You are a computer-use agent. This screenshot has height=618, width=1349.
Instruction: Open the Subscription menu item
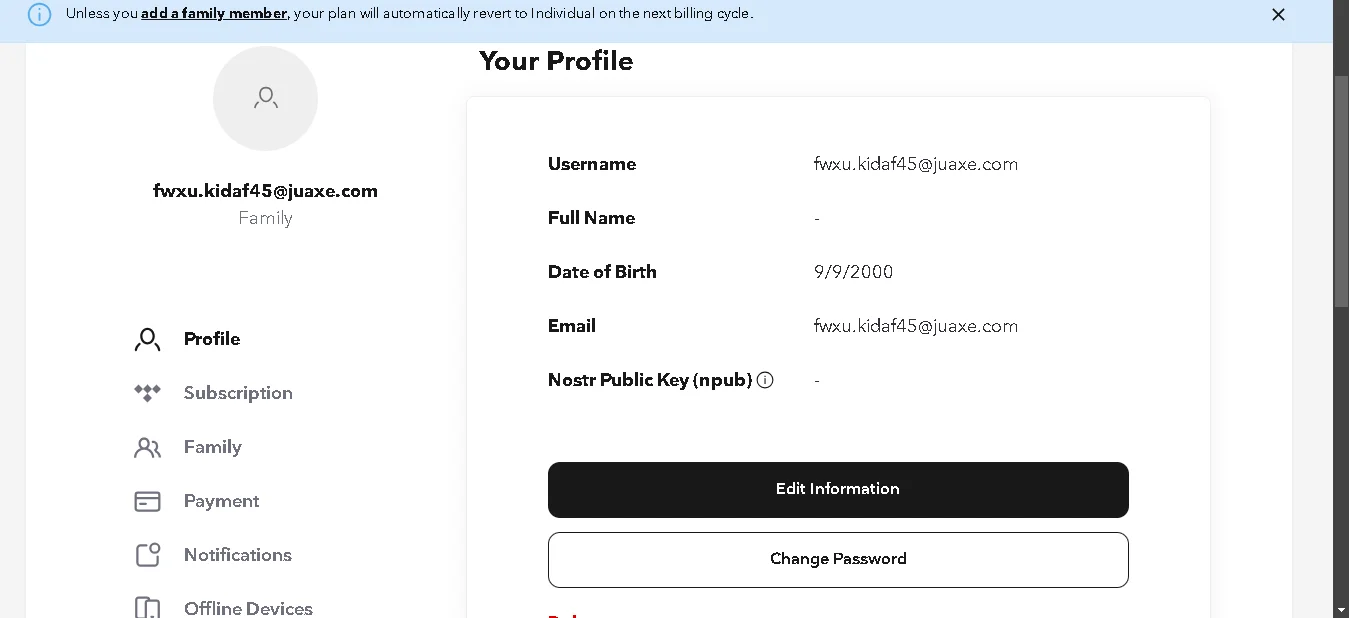[x=238, y=393]
